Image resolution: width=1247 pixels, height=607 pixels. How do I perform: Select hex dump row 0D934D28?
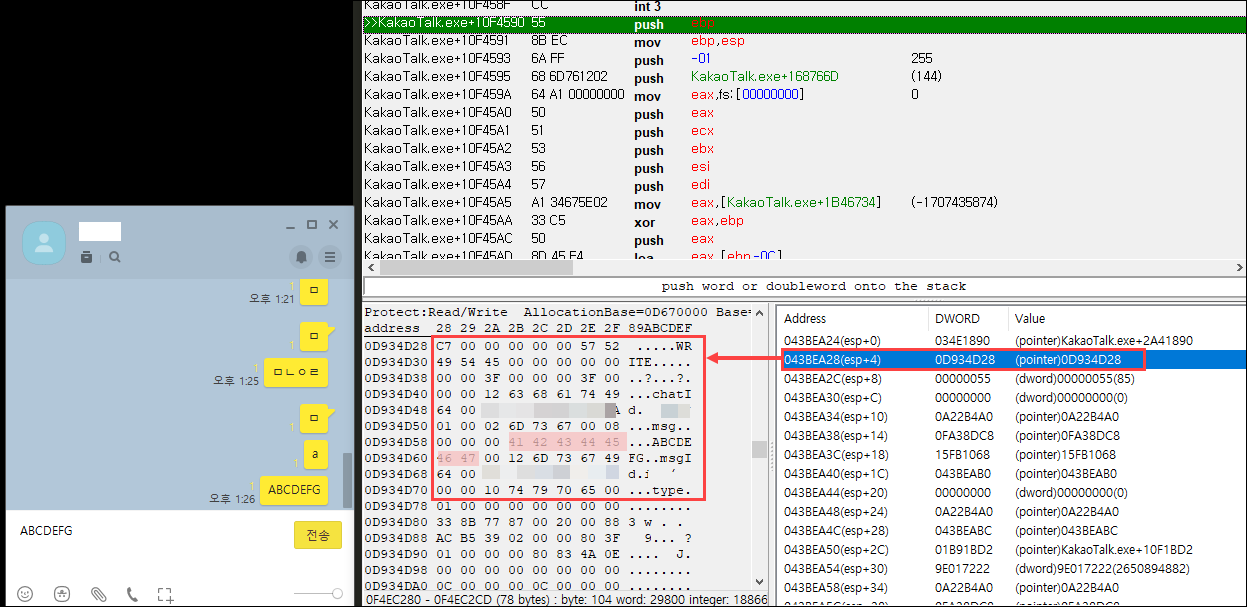(x=528, y=345)
